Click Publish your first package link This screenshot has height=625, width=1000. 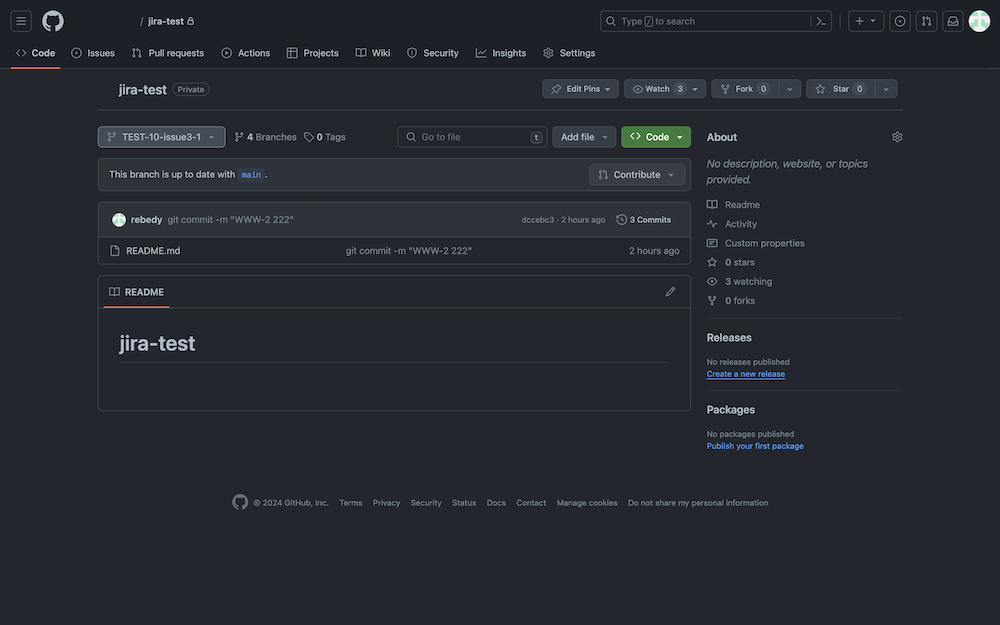755,446
